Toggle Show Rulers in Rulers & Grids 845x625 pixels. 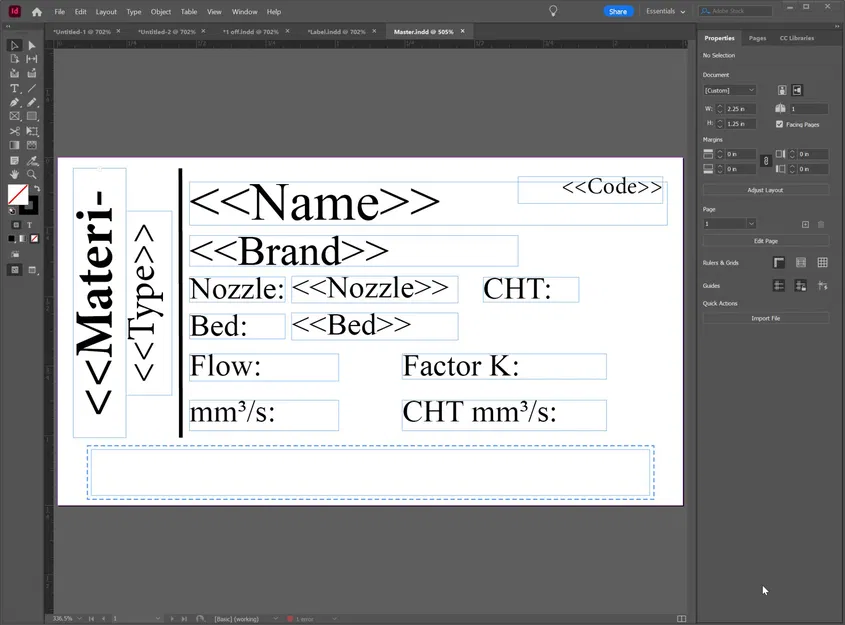(779, 262)
